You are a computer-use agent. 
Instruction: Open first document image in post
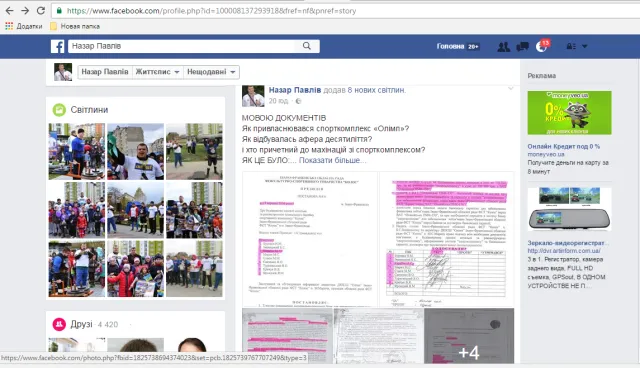pos(310,239)
